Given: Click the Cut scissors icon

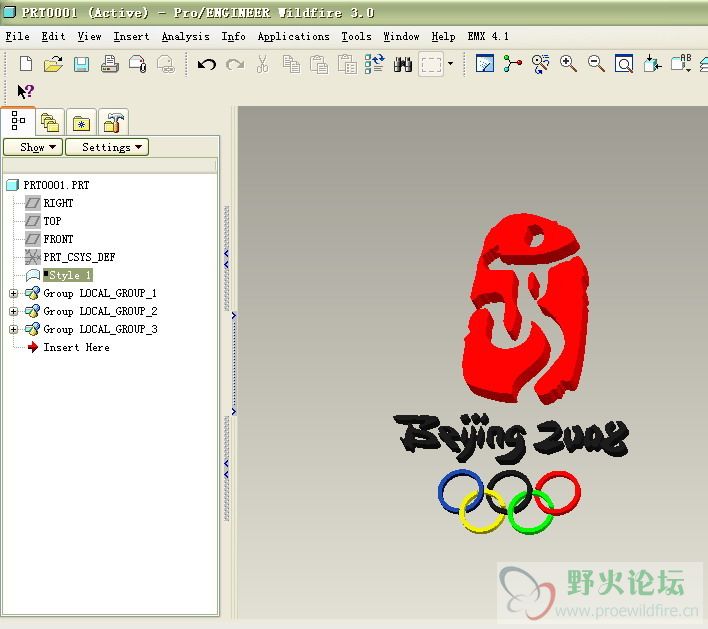Looking at the screenshot, I should point(262,64).
